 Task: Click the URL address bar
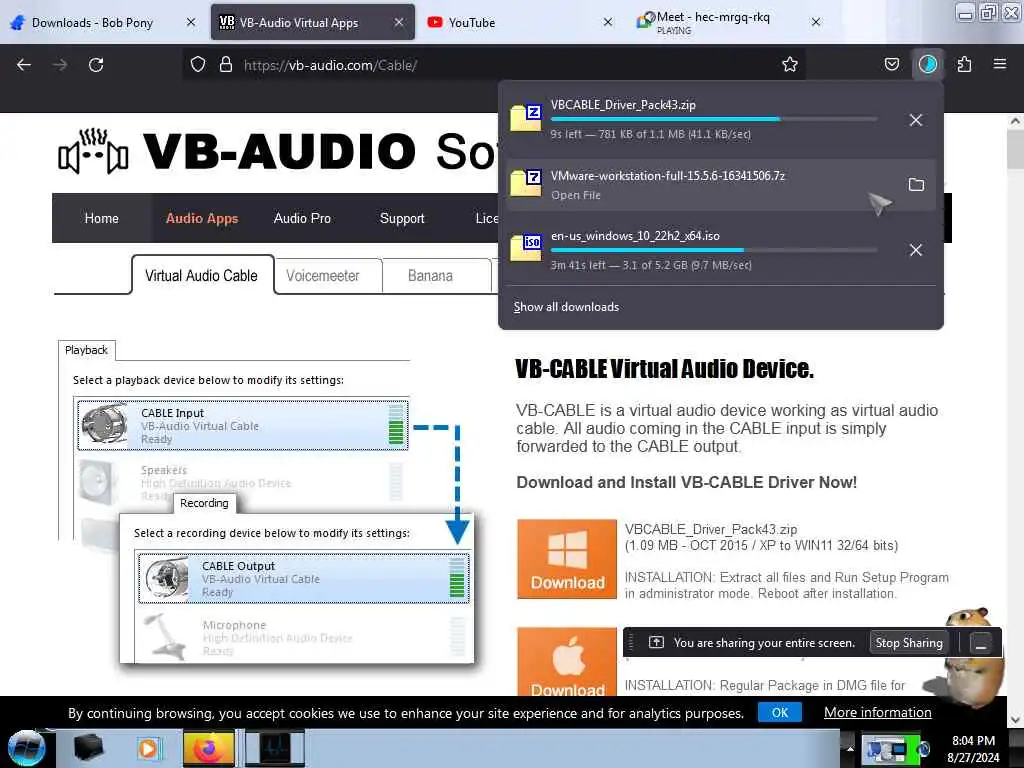pos(496,65)
